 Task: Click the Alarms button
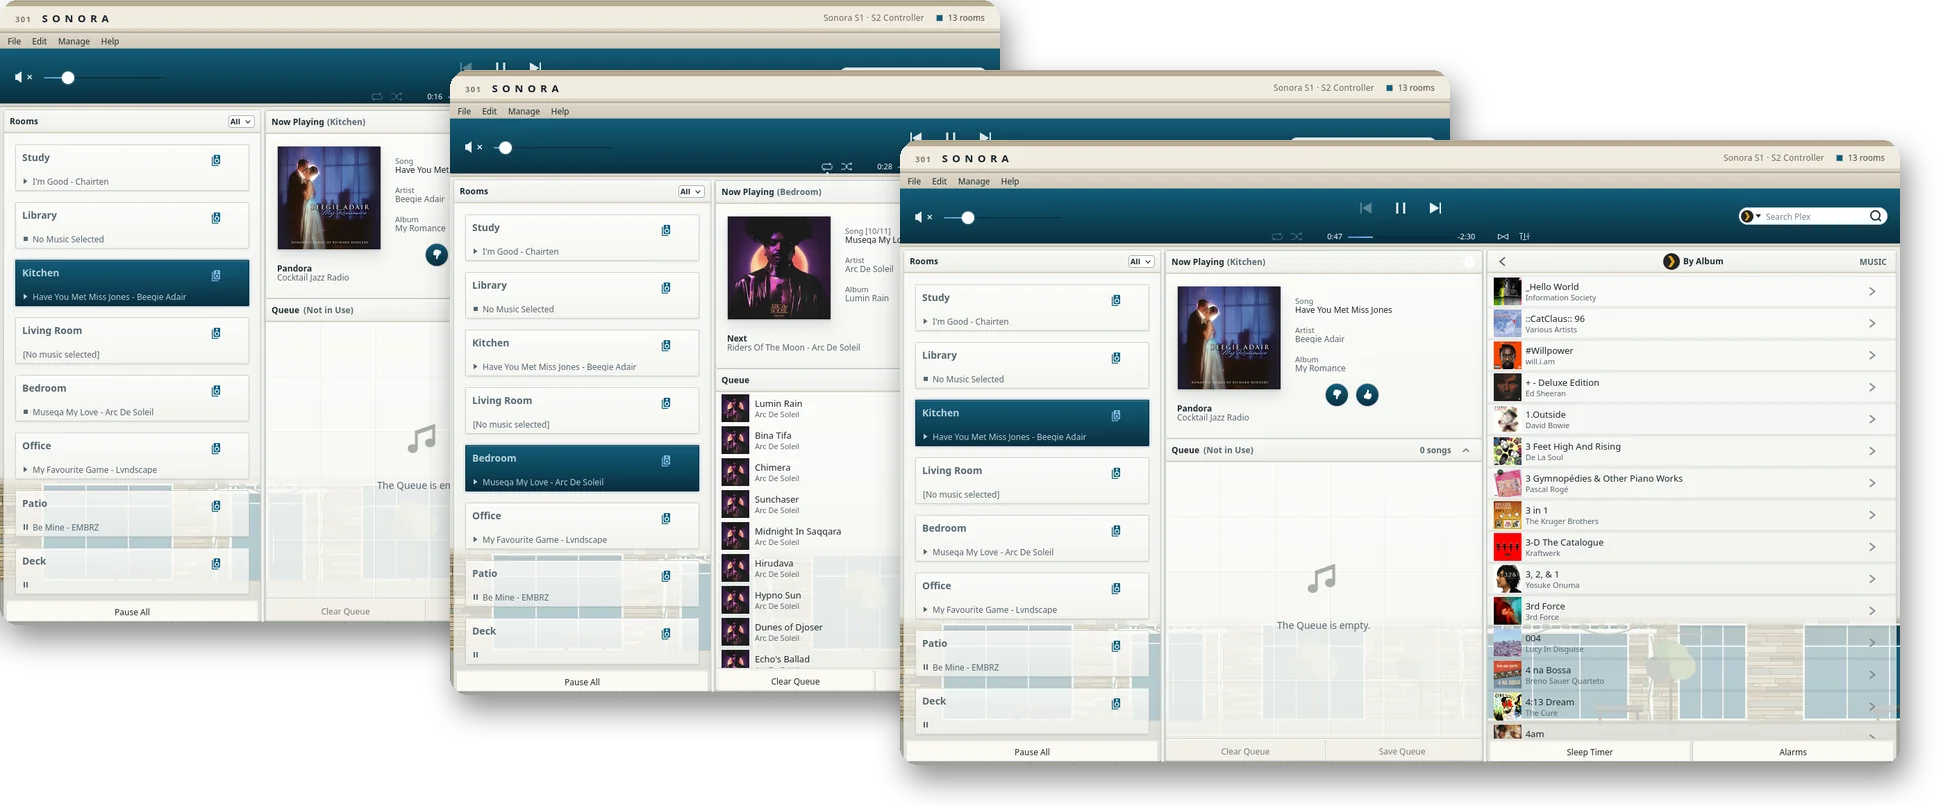[1792, 752]
